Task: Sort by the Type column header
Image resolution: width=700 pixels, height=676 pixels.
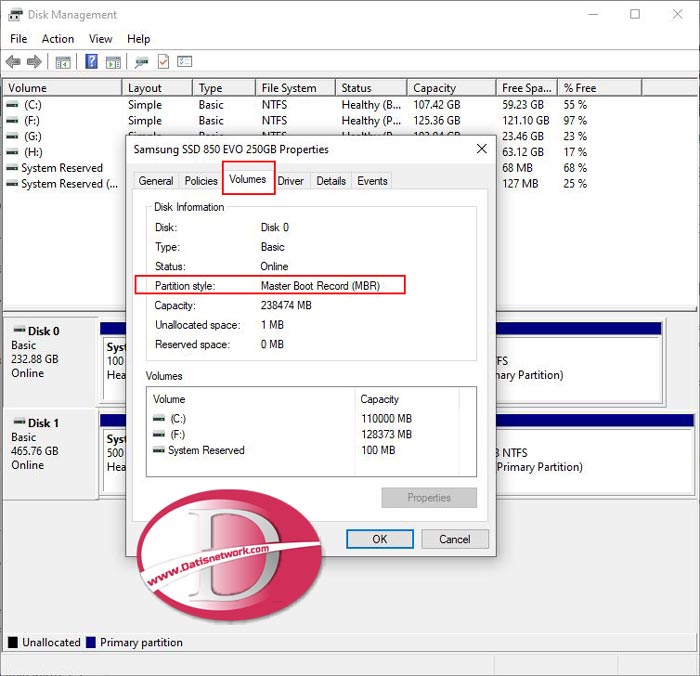Action: [224, 88]
